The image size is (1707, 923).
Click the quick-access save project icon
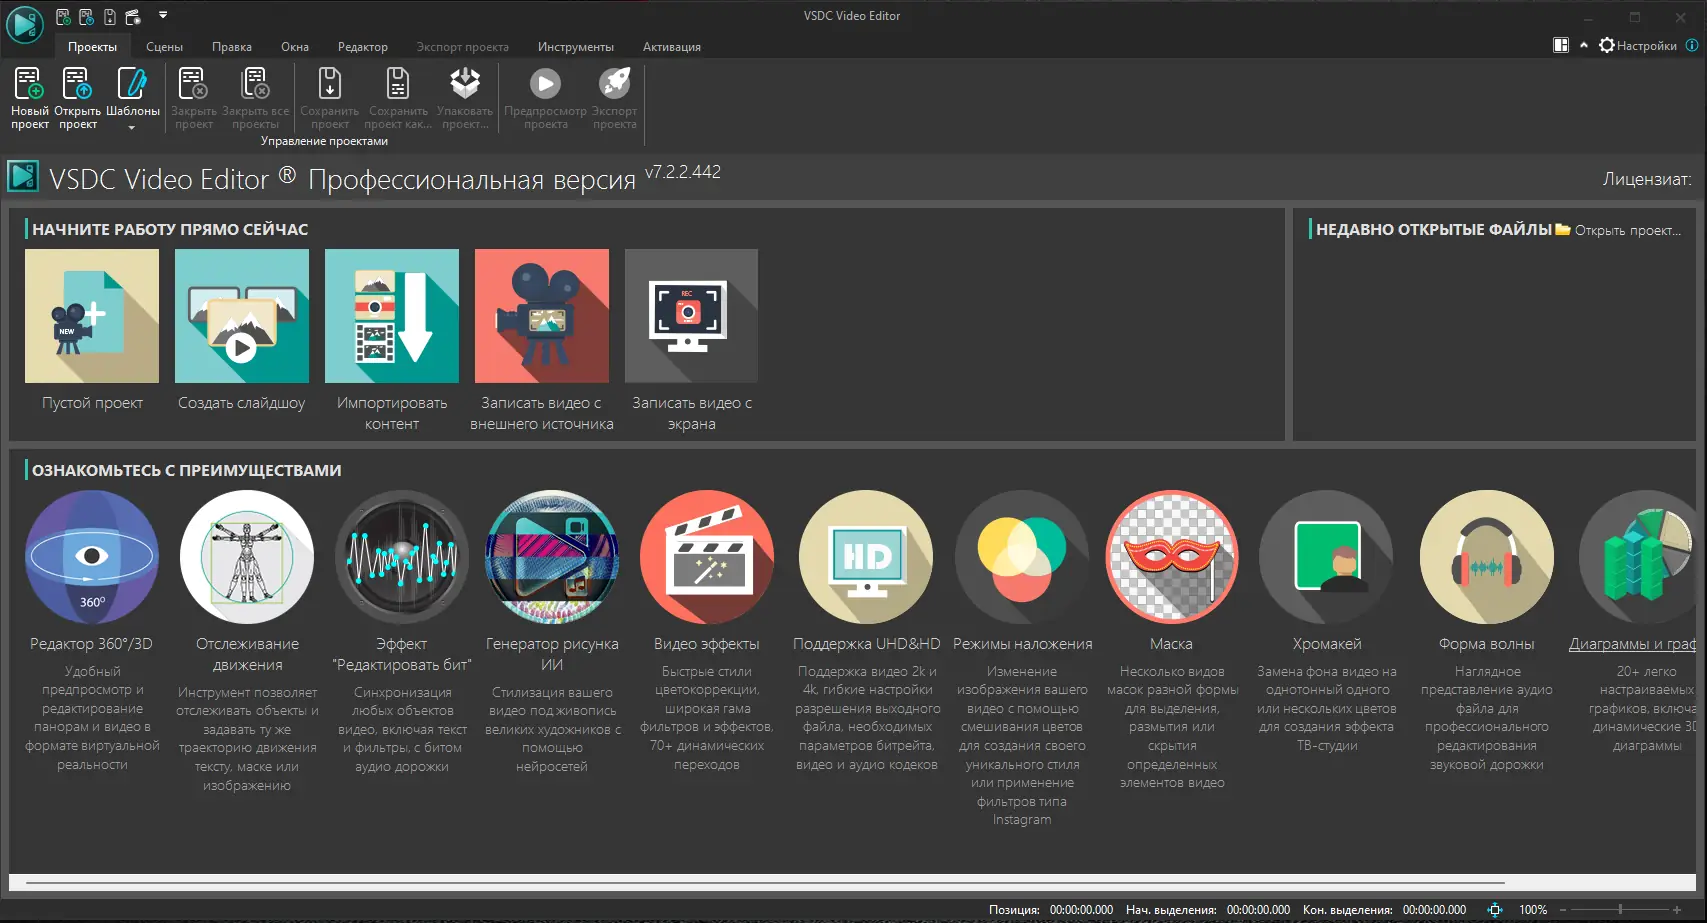click(109, 16)
